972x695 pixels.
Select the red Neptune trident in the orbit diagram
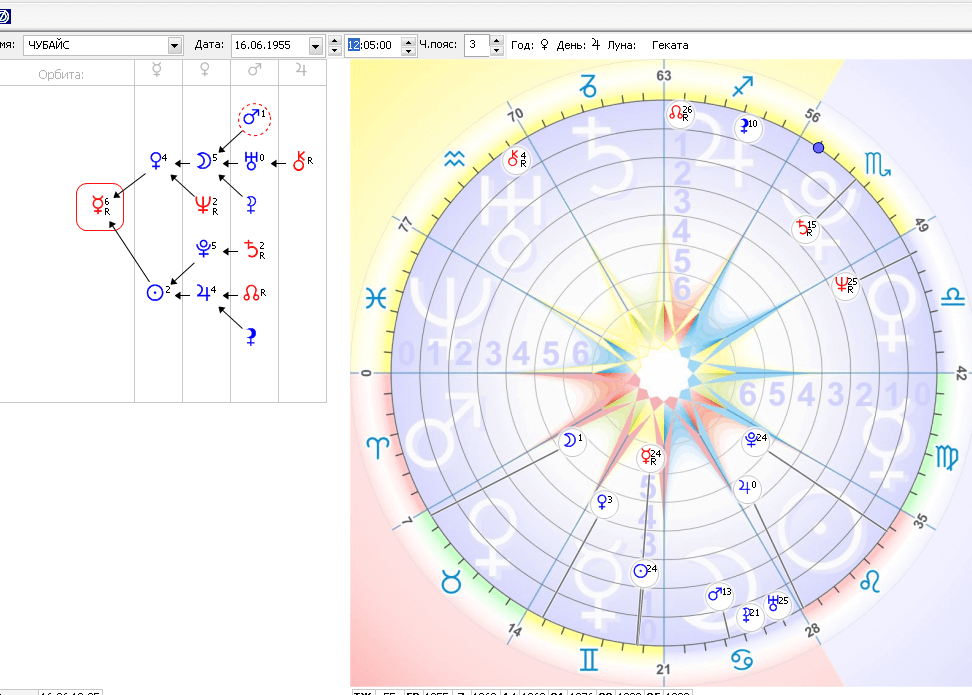click(x=205, y=205)
